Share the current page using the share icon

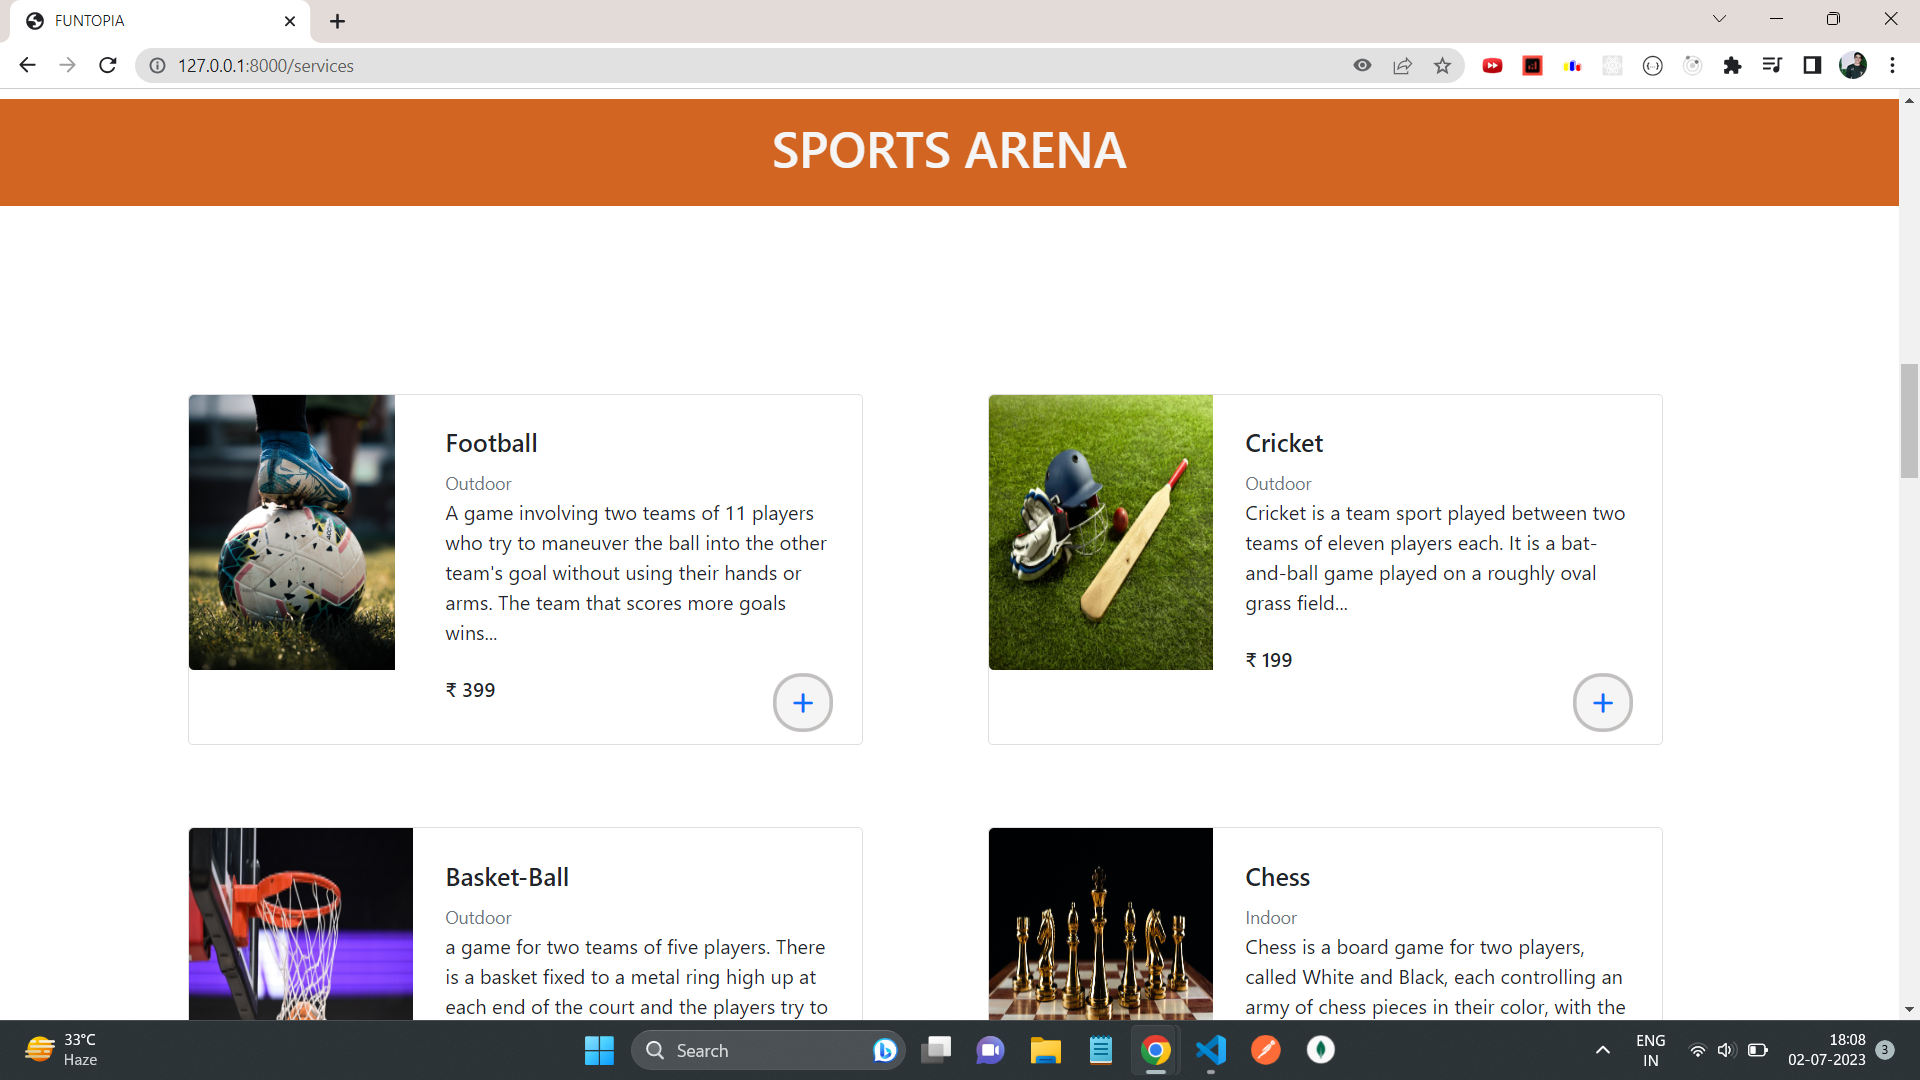(x=1402, y=65)
